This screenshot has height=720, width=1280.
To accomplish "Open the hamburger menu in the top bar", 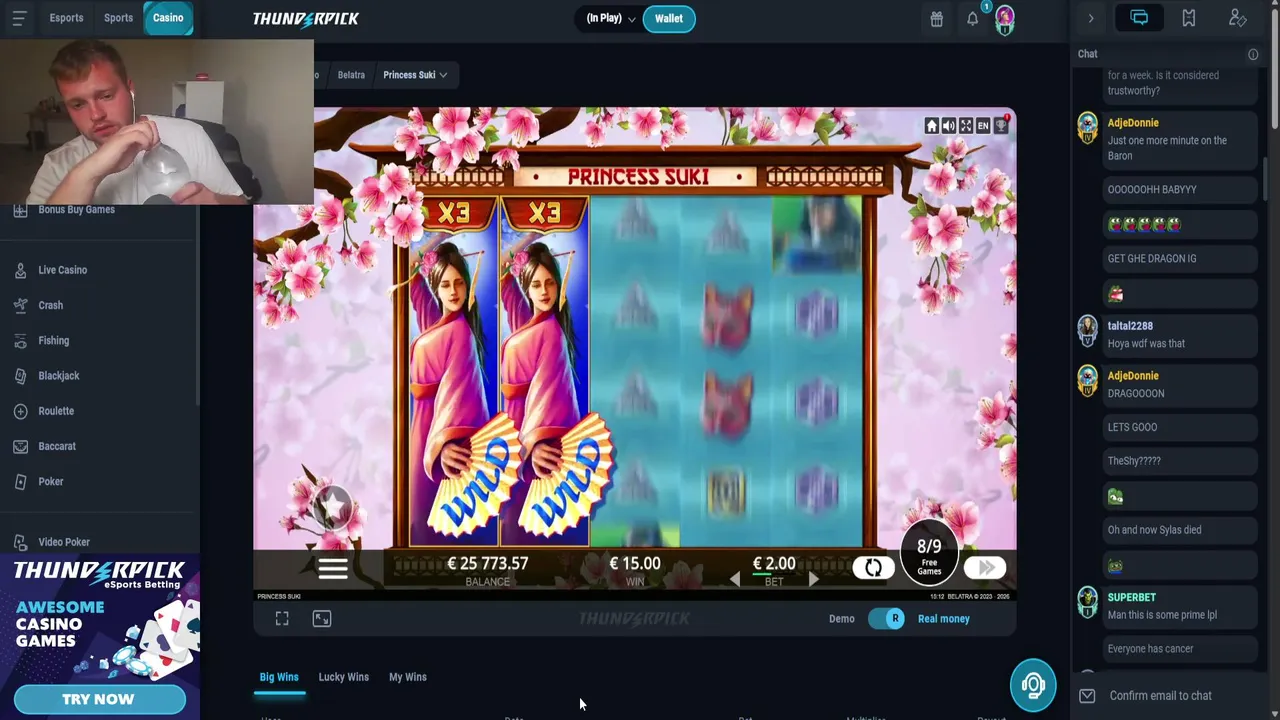I will pyautogui.click(x=19, y=18).
